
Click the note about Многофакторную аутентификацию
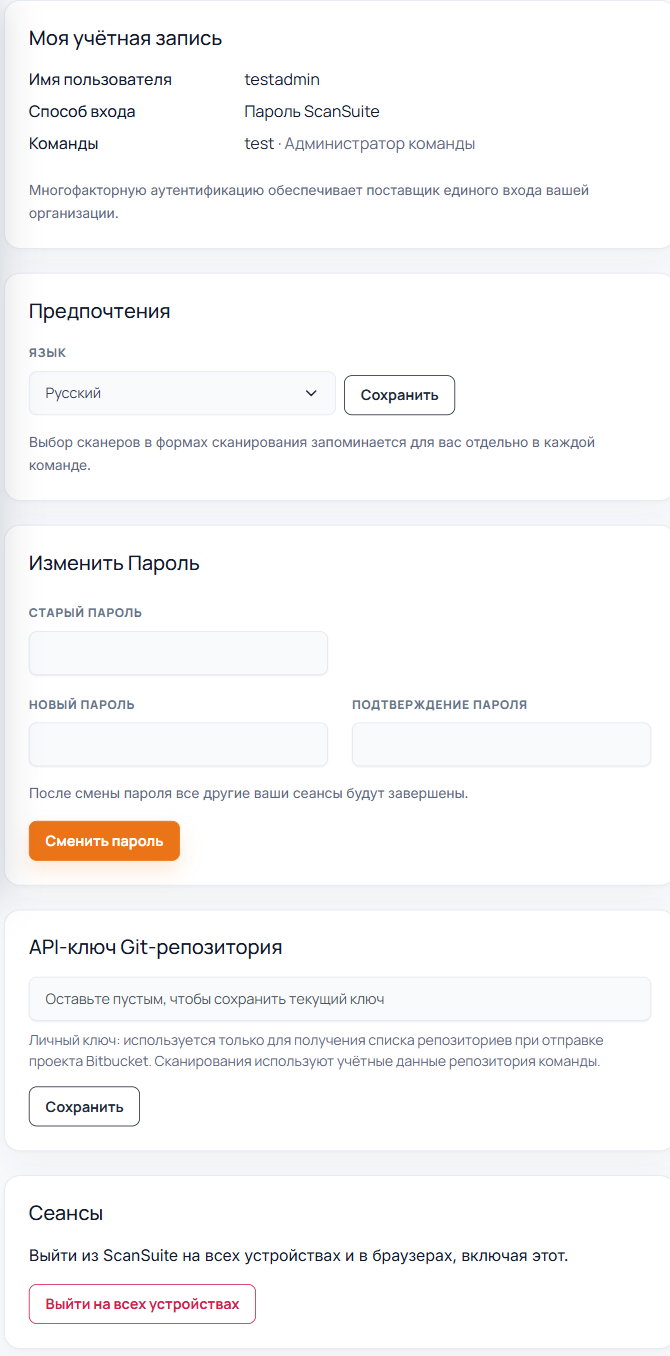(309, 201)
